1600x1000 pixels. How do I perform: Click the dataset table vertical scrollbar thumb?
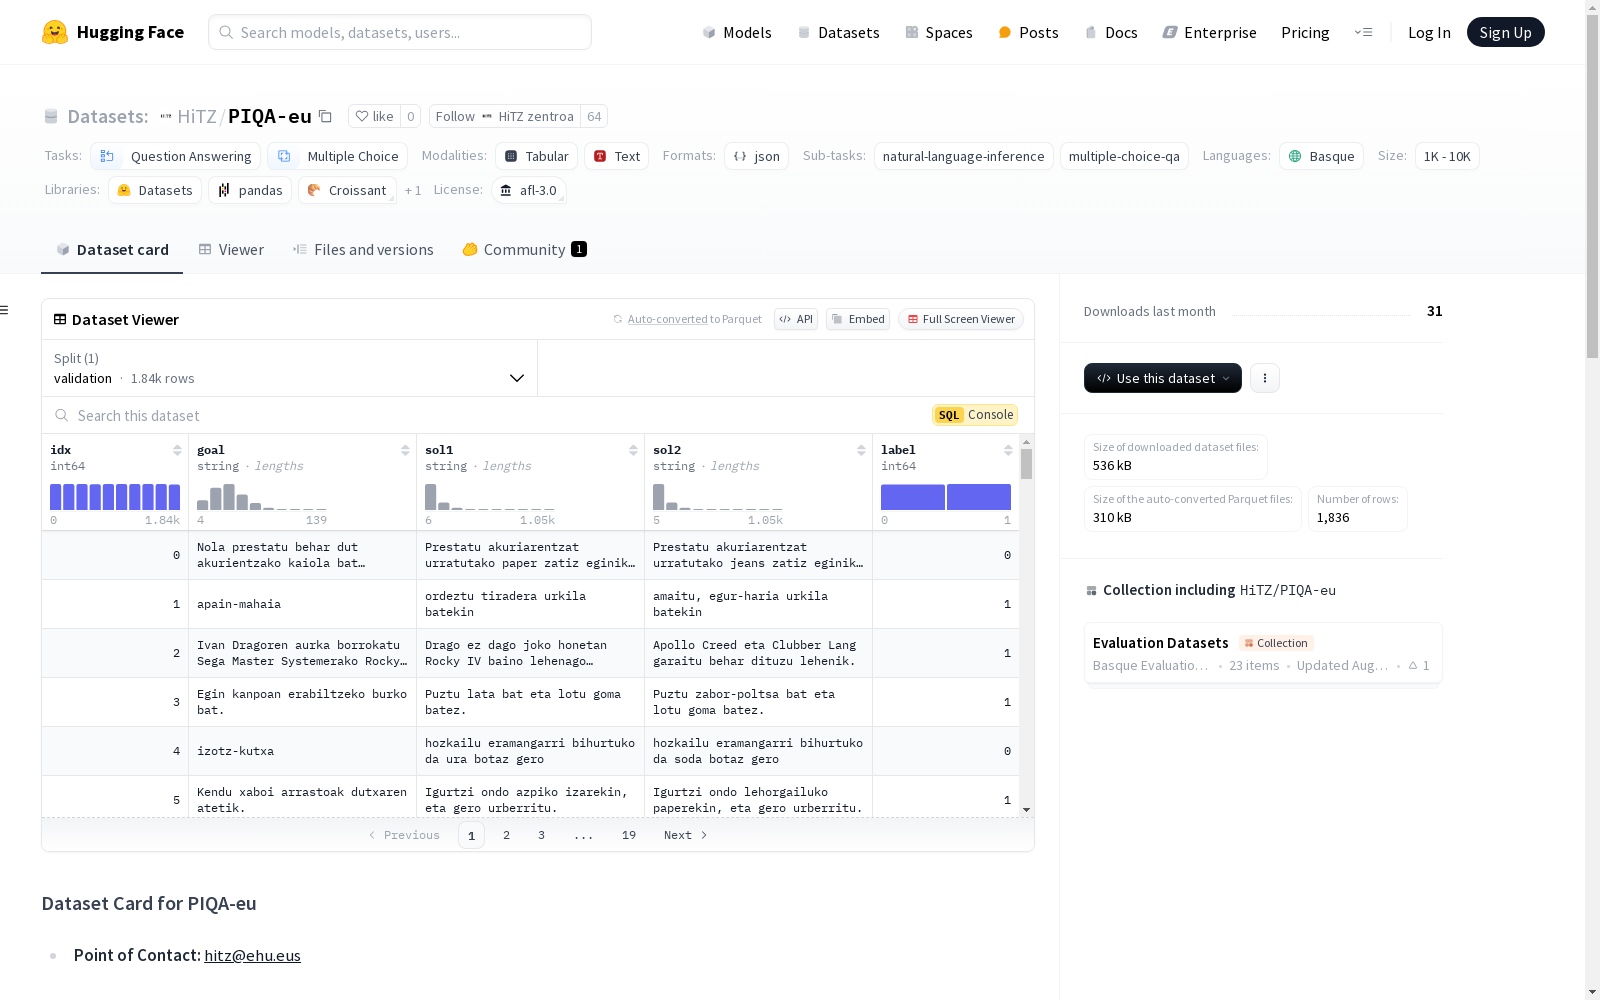(1026, 464)
